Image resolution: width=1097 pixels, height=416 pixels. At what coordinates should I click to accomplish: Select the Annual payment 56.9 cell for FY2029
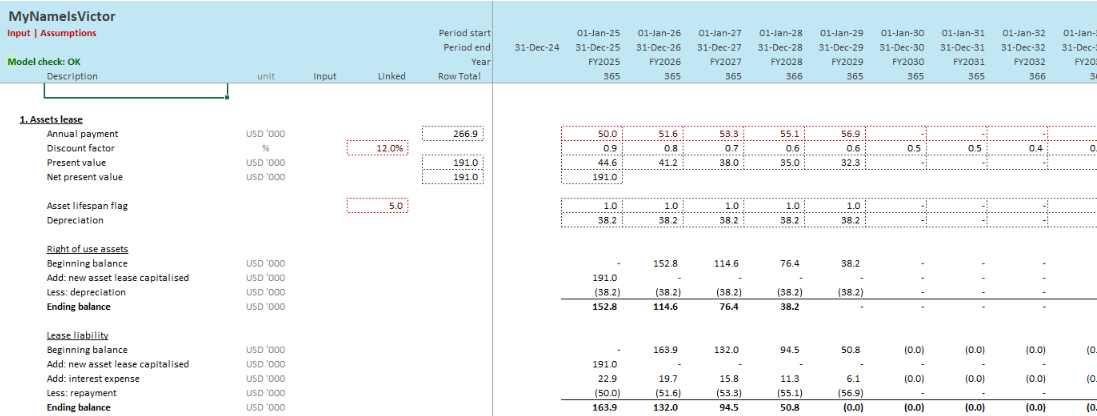pyautogui.click(x=836, y=134)
